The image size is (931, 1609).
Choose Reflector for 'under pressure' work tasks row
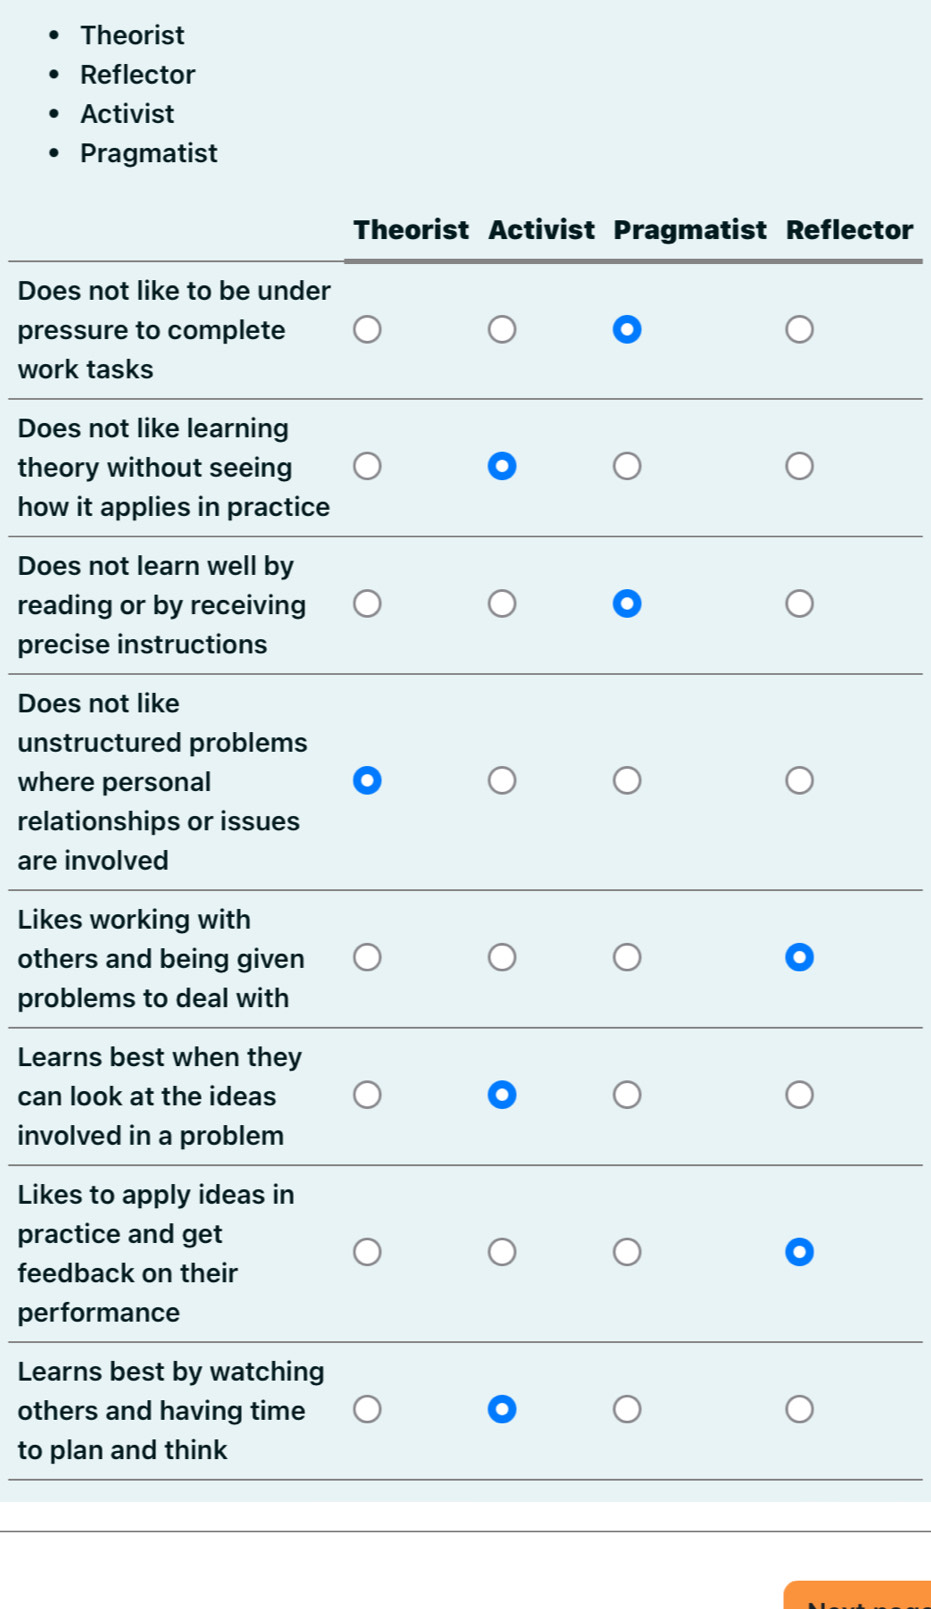click(x=799, y=330)
